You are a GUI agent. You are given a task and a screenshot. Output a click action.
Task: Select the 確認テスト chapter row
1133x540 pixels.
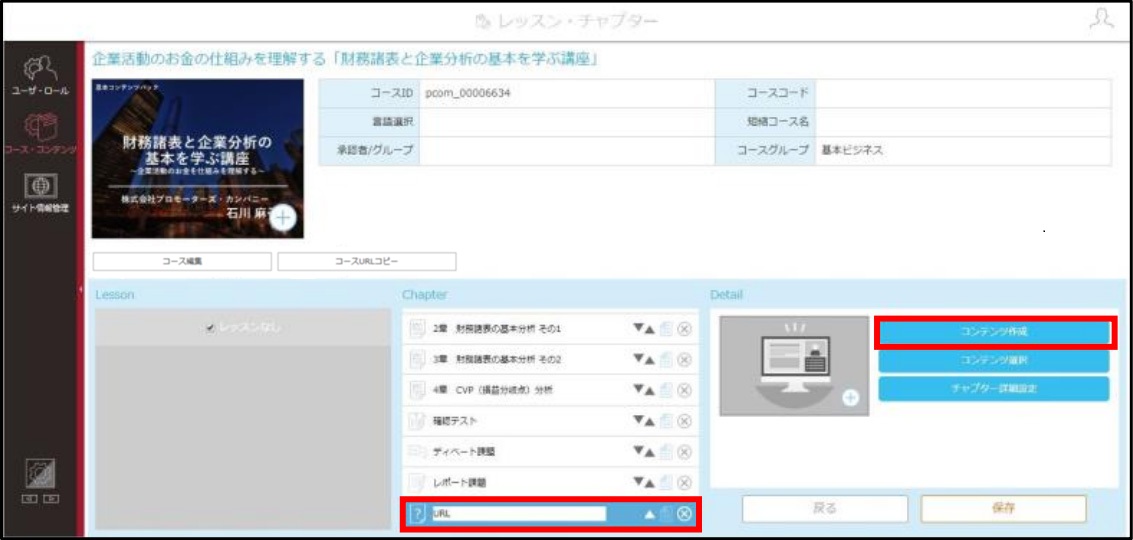coord(550,421)
